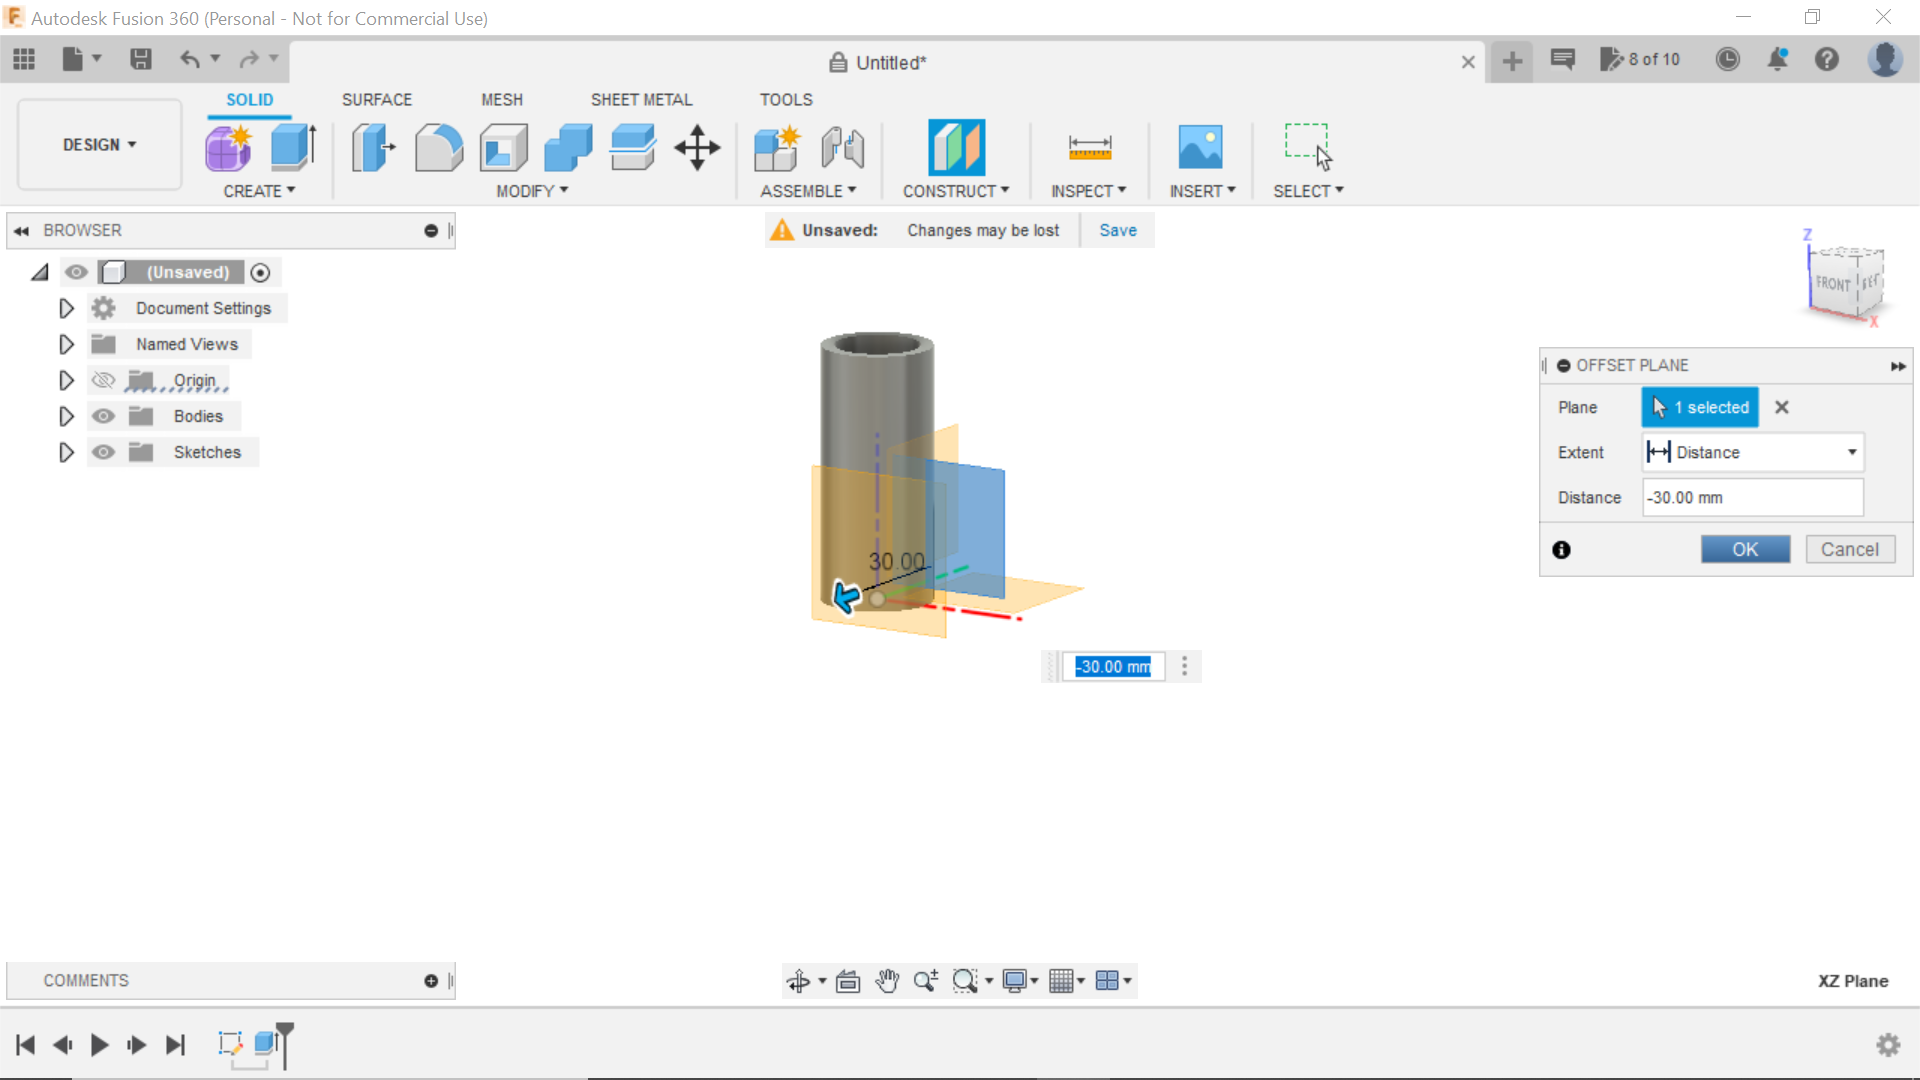Click OK in the Offset Plane dialog

[x=1745, y=549]
